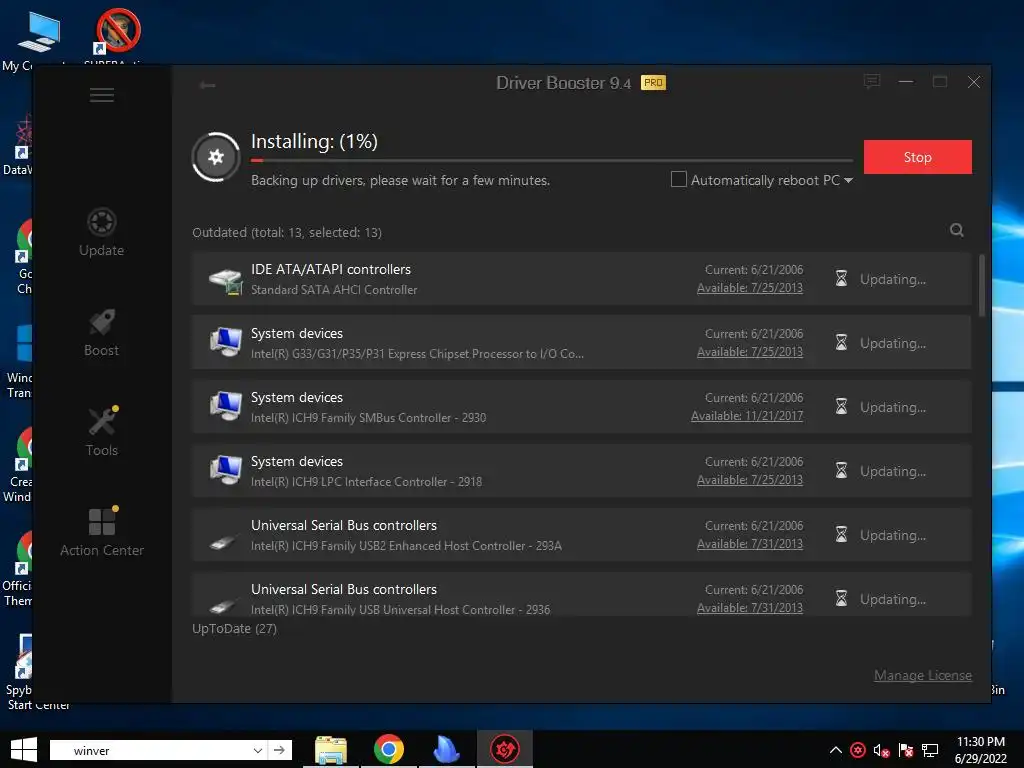Click the Action Center flag tray icon
The width and height of the screenshot is (1024, 768).
coord(906,751)
